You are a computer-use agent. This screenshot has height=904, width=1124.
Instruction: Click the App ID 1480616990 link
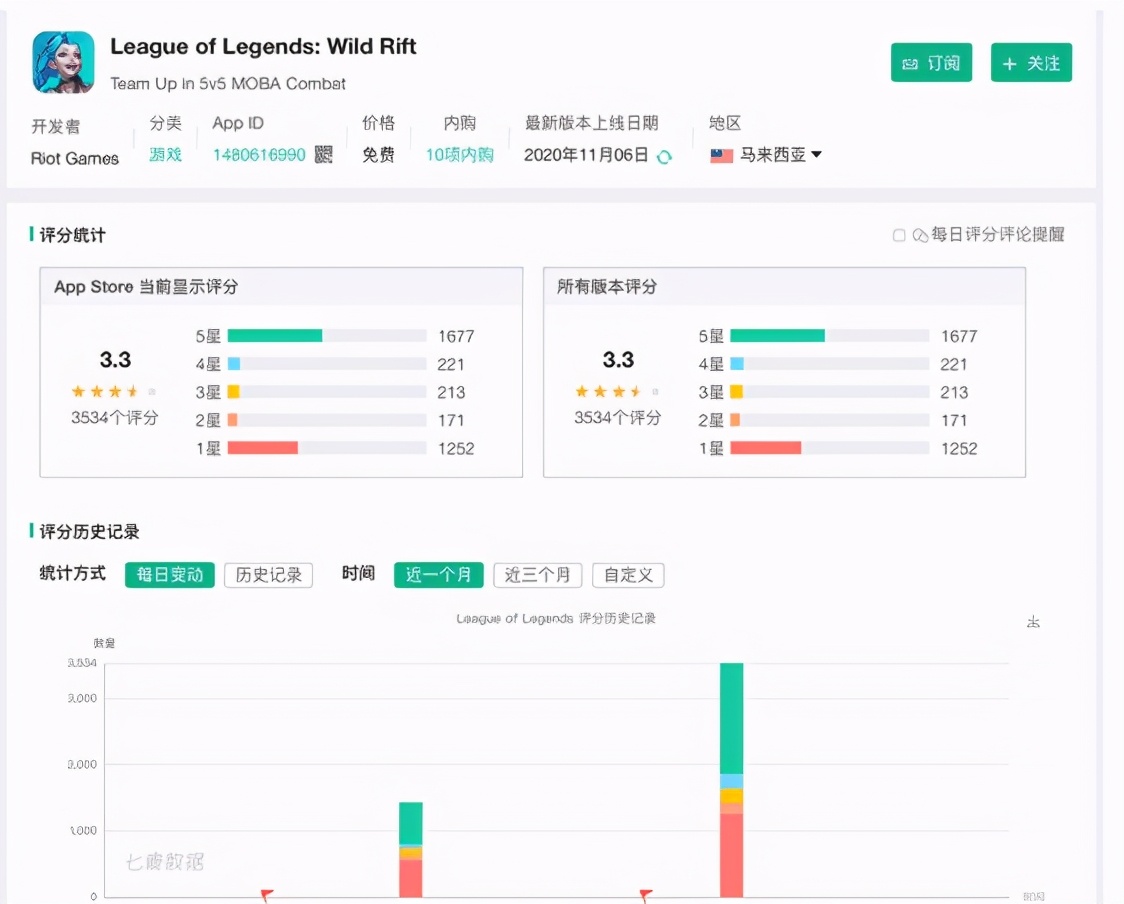(259, 155)
